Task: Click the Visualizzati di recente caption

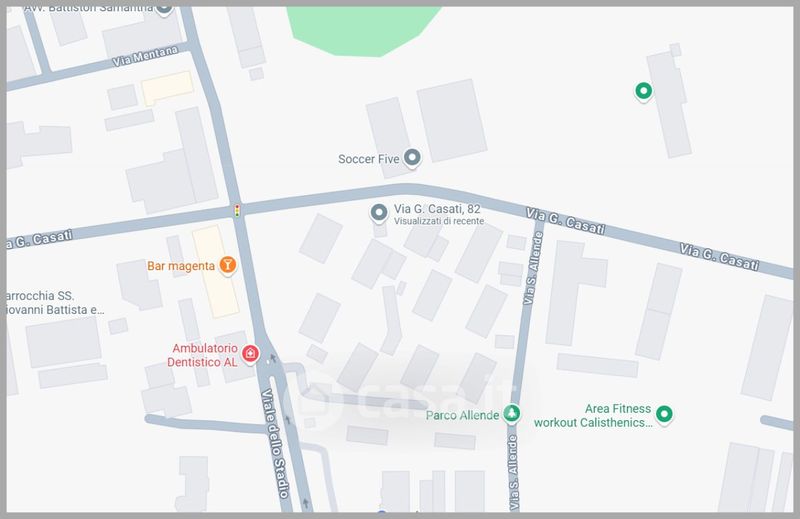Action: tap(439, 221)
